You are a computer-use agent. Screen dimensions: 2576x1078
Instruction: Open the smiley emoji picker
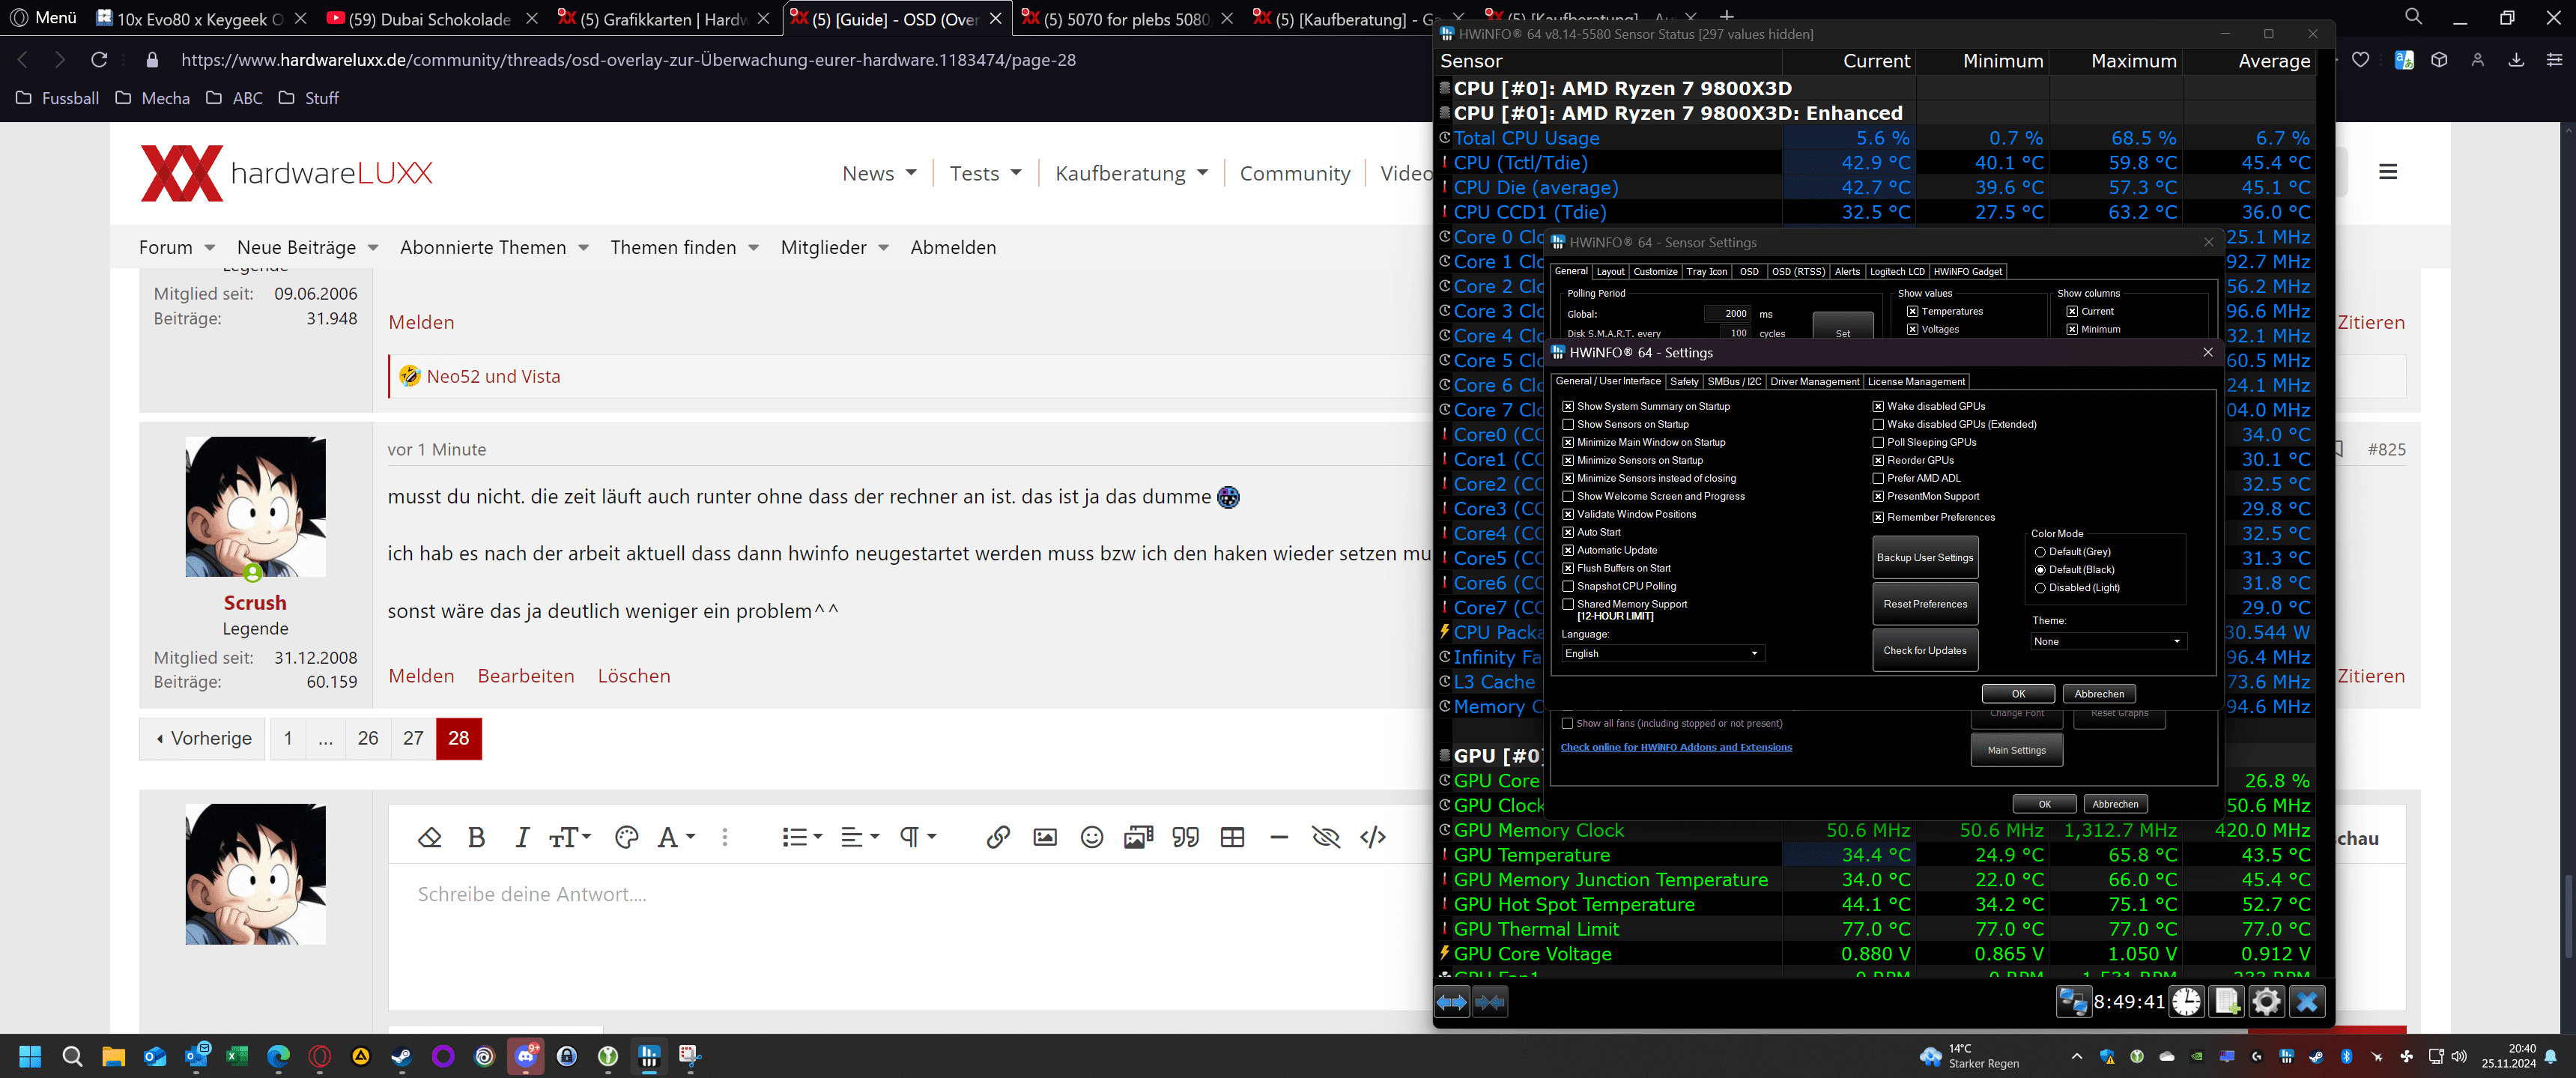pos(1091,837)
